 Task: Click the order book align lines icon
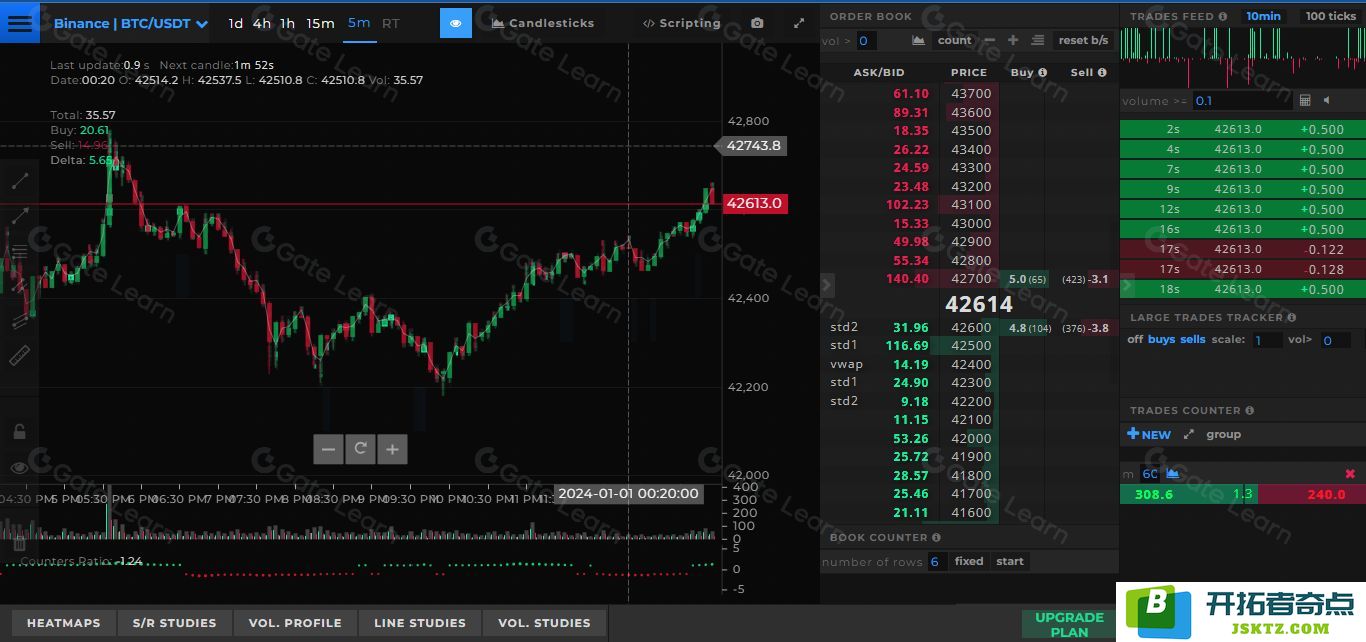point(1037,41)
